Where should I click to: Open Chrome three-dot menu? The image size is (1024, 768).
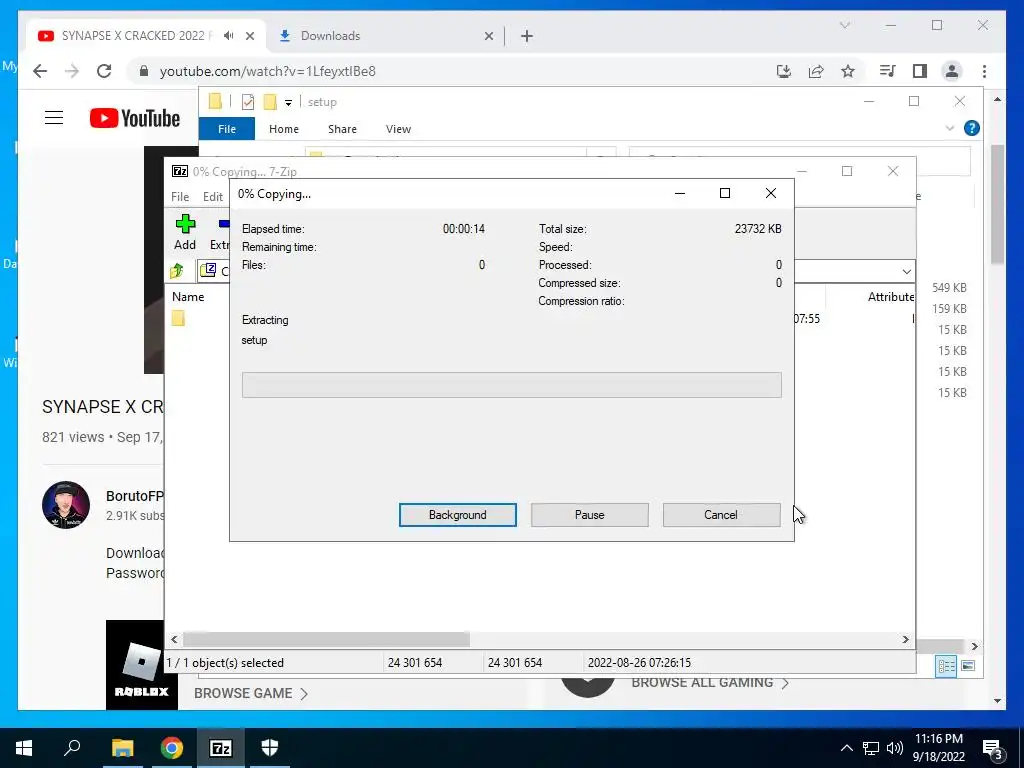tap(984, 71)
